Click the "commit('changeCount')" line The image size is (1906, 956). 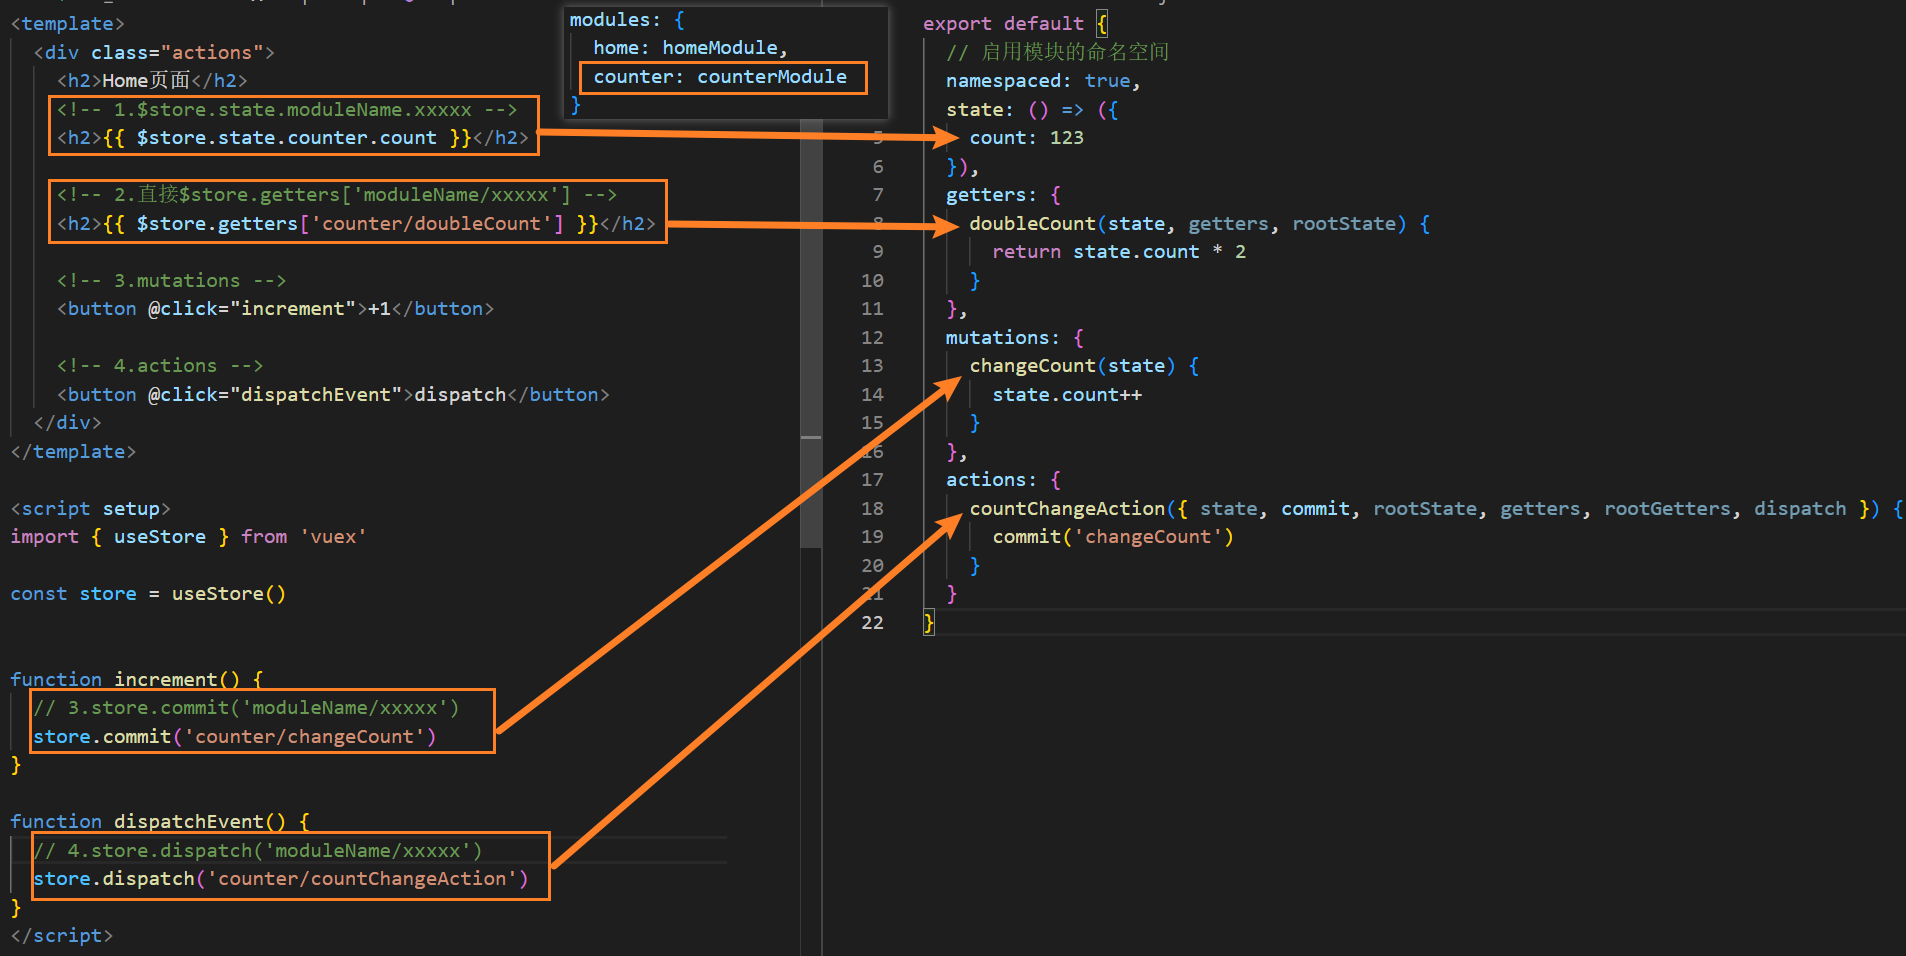pos(1113,537)
